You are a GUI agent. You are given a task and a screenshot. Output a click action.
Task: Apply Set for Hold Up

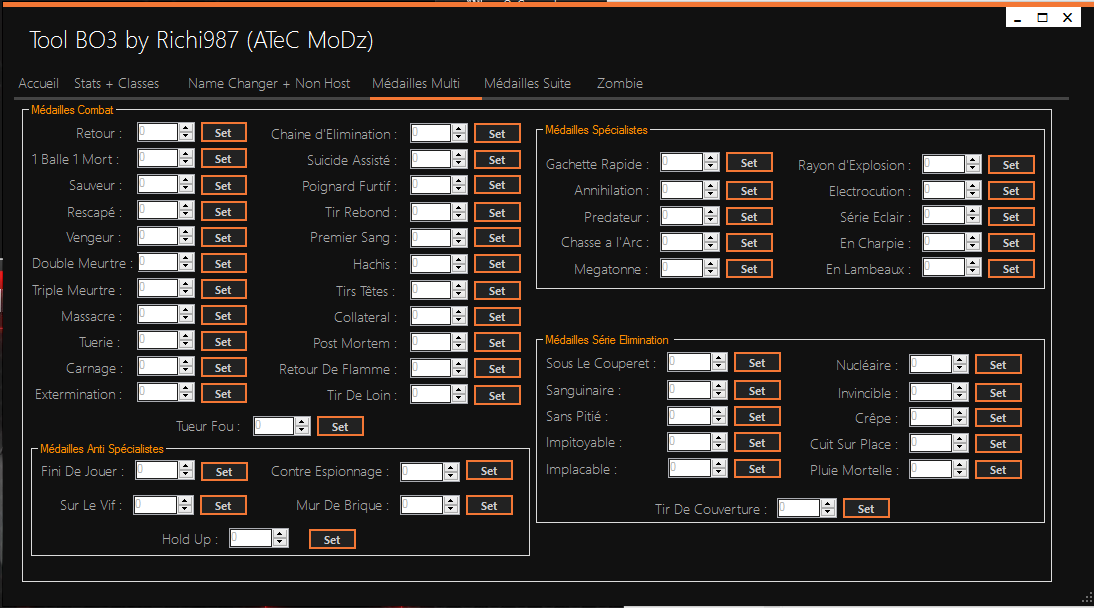click(x=332, y=540)
